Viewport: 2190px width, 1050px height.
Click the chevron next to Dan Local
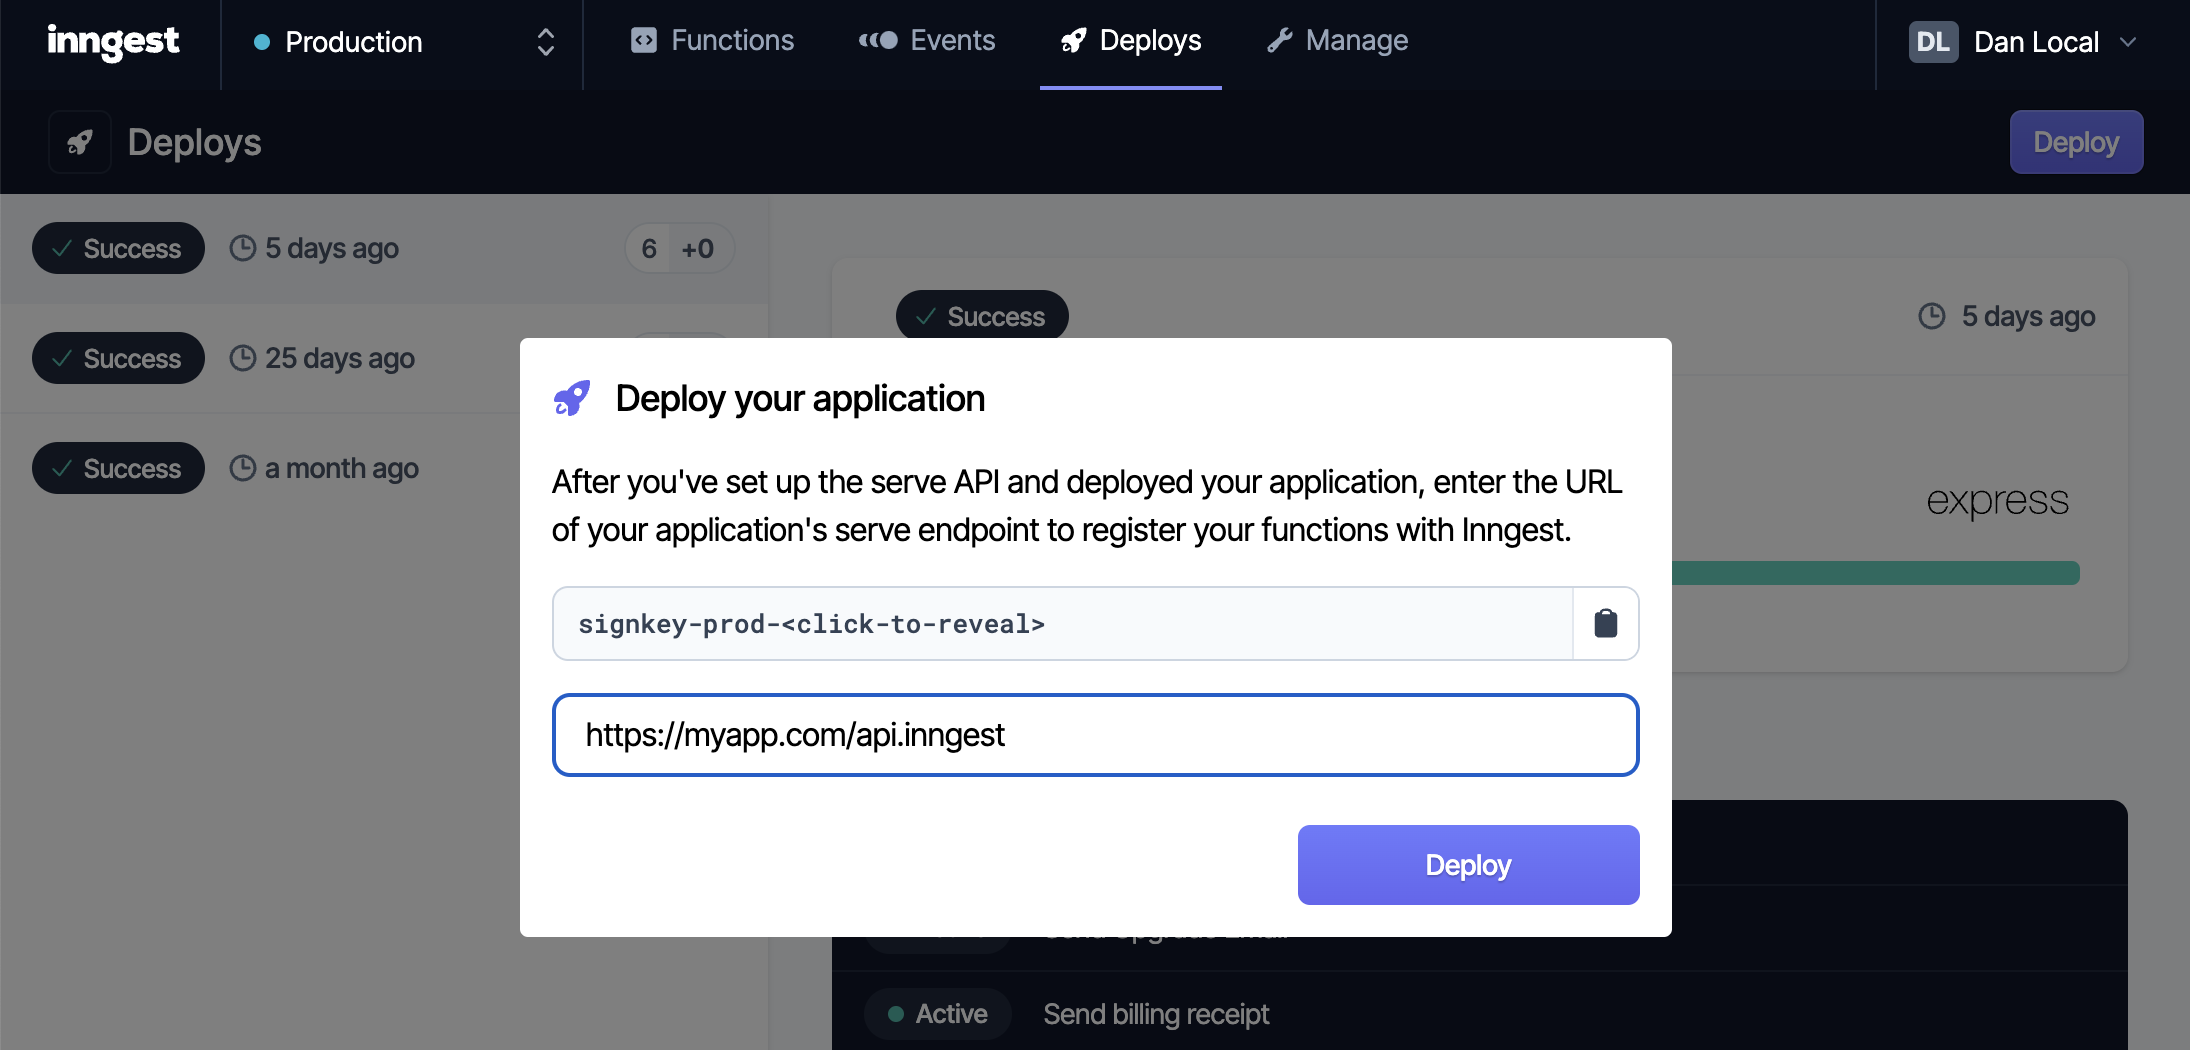[x=2128, y=42]
